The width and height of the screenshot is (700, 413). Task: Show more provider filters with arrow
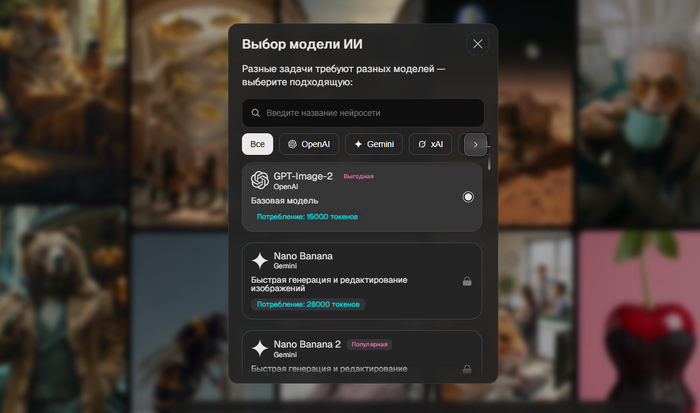pyautogui.click(x=475, y=145)
